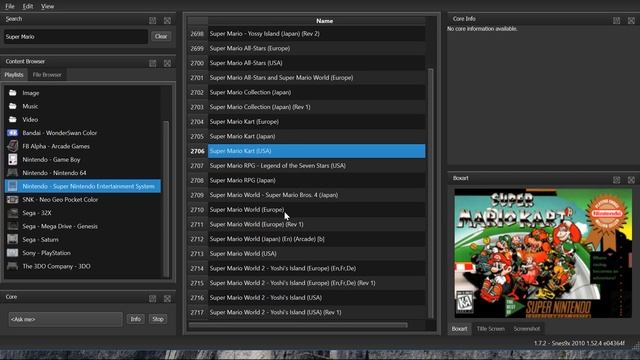Click the Snes9x 2010 version status text
The width and height of the screenshot is (640, 360).
[579, 343]
